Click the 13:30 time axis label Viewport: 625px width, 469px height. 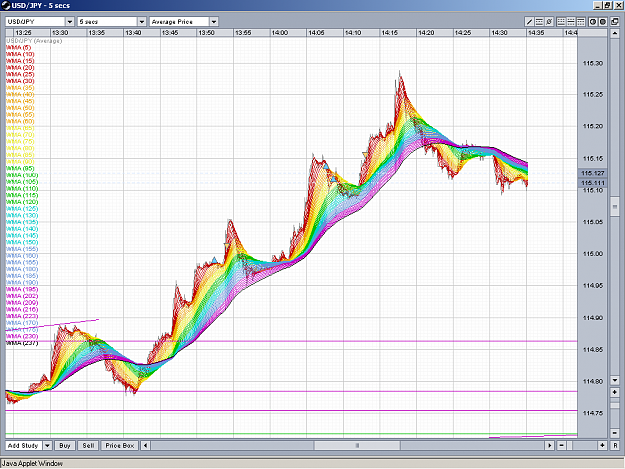pos(60,33)
